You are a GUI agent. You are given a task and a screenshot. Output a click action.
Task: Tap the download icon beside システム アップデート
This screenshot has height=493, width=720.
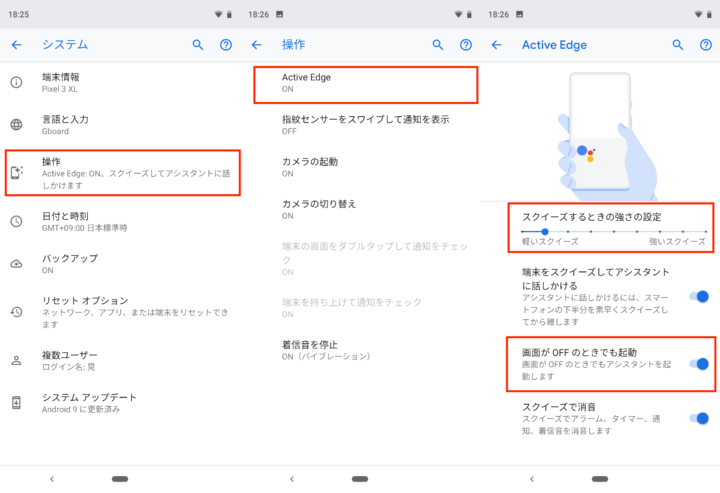tap(17, 403)
